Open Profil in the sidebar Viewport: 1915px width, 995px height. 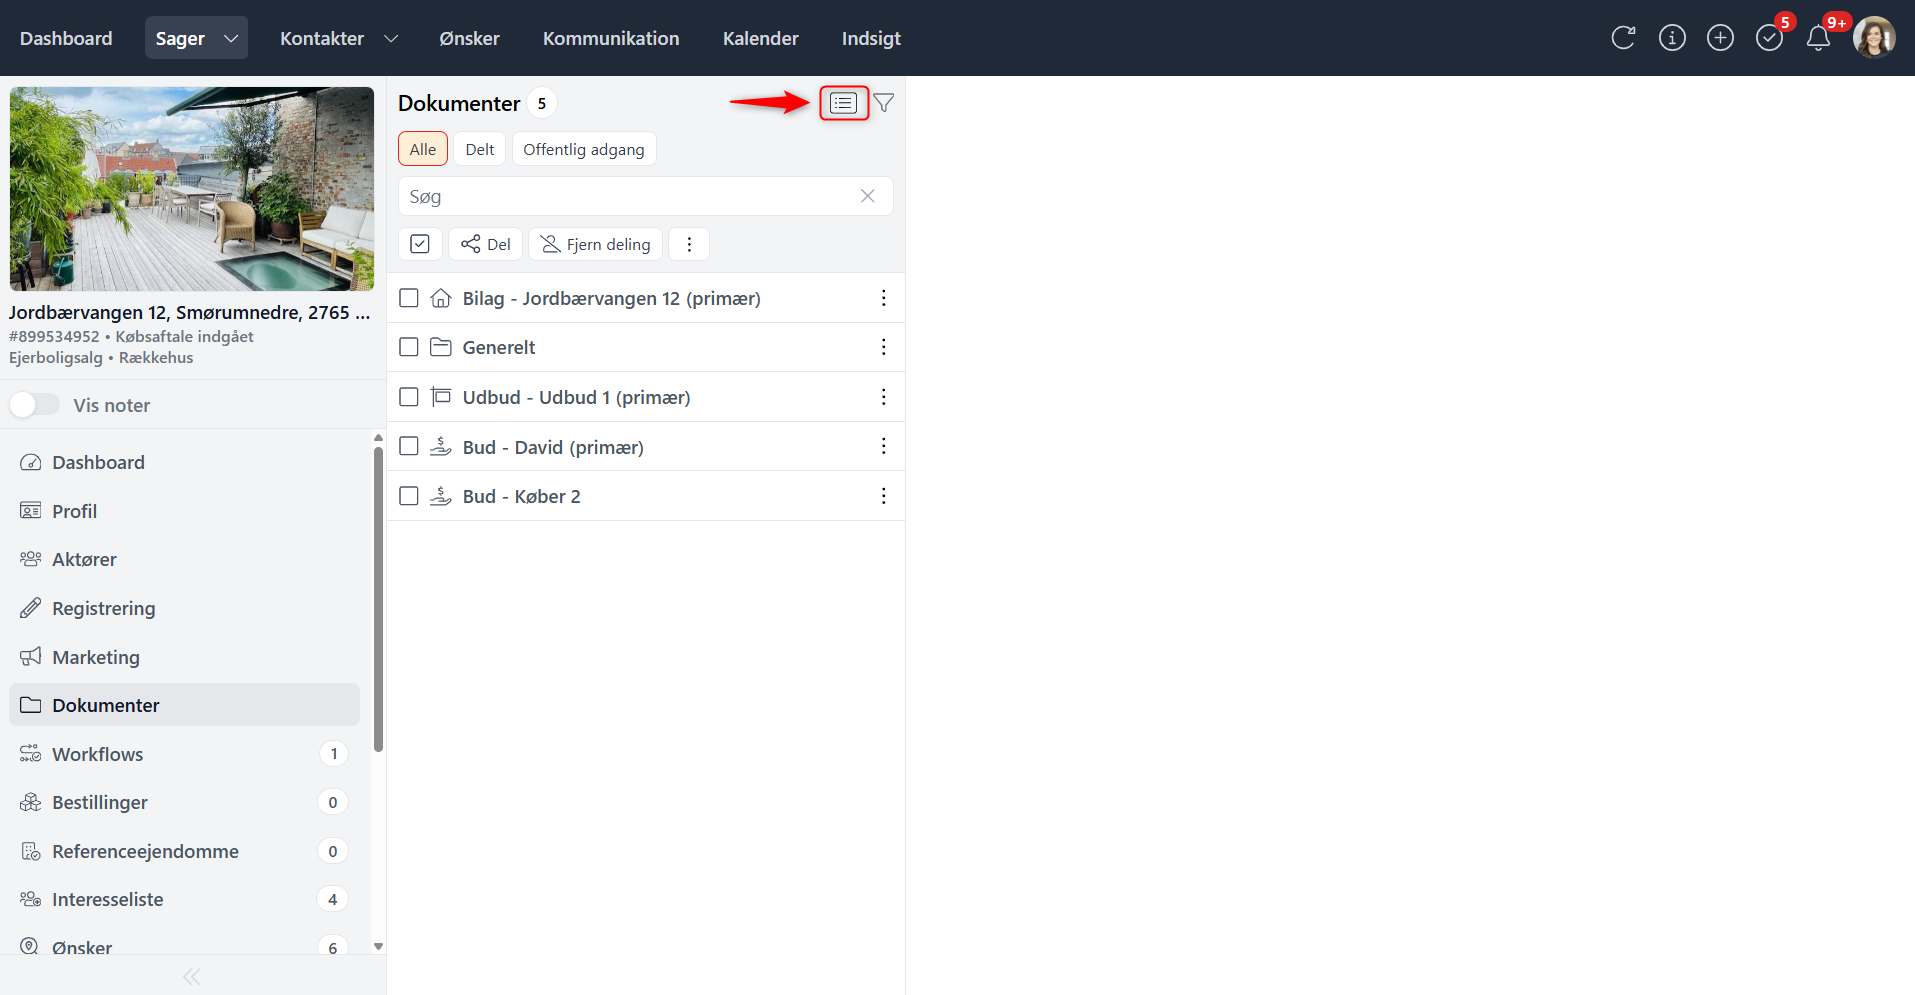click(184, 511)
